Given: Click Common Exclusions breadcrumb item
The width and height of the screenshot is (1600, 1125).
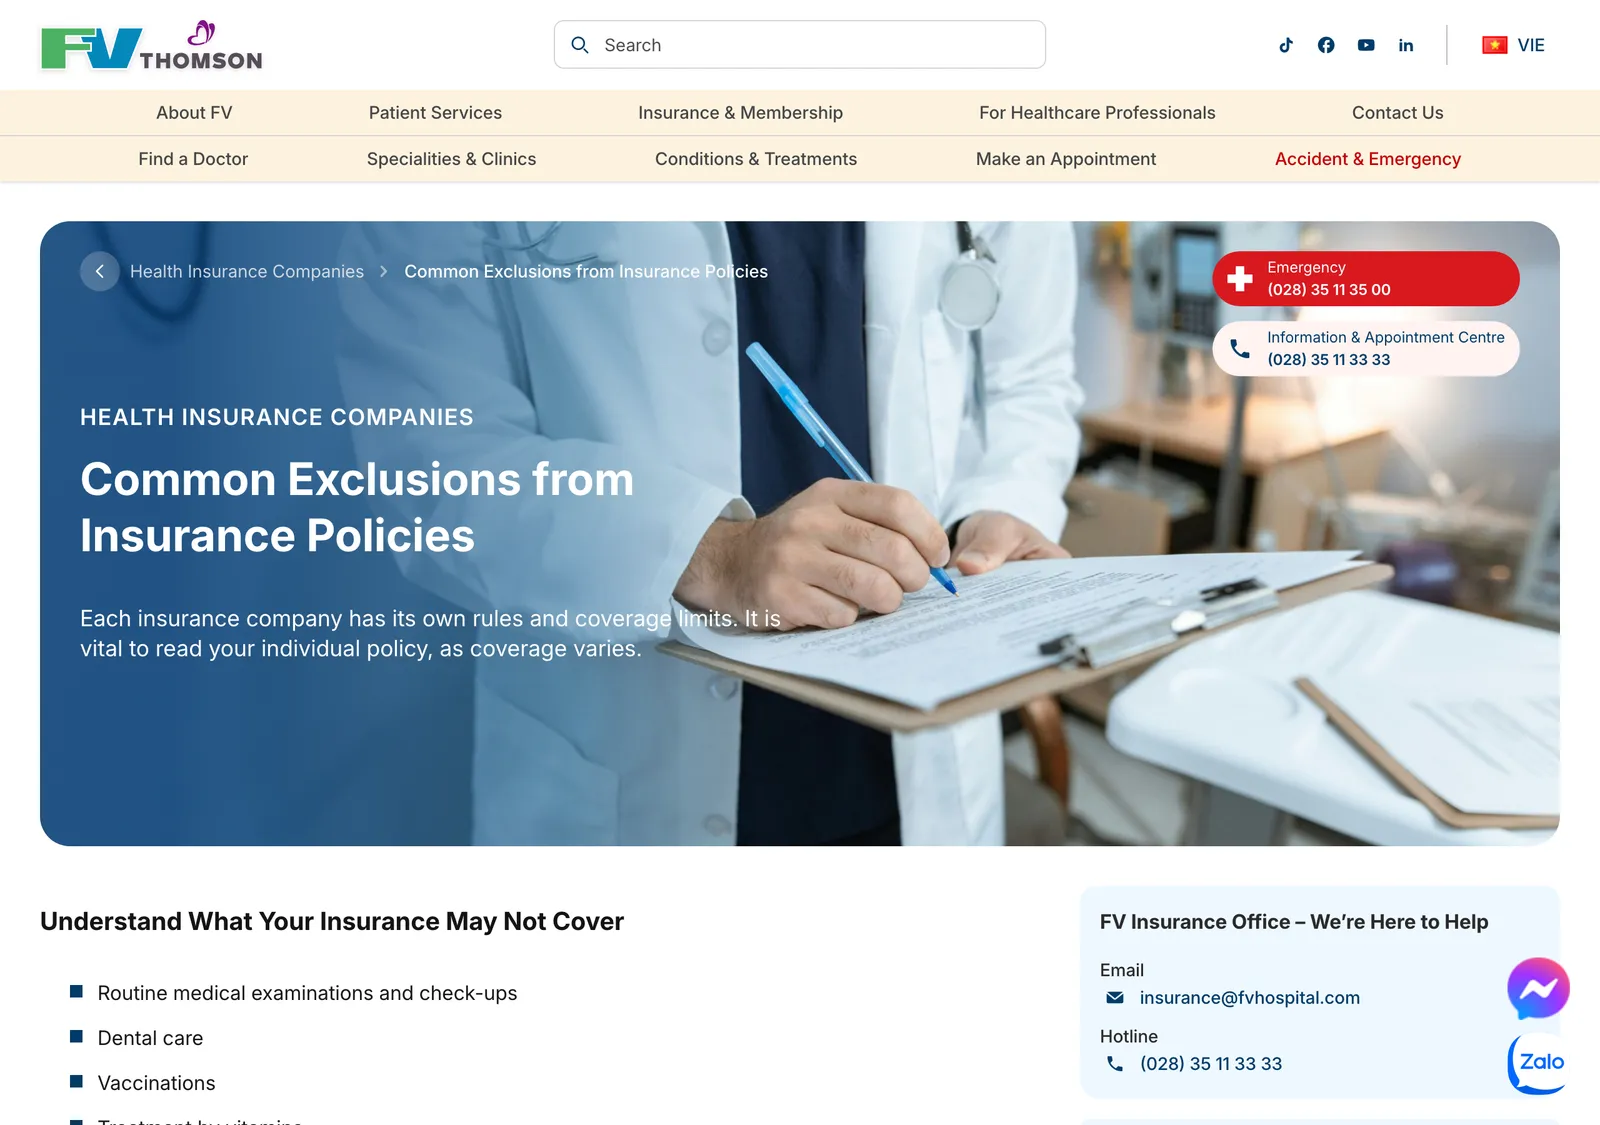Looking at the screenshot, I should coord(586,271).
